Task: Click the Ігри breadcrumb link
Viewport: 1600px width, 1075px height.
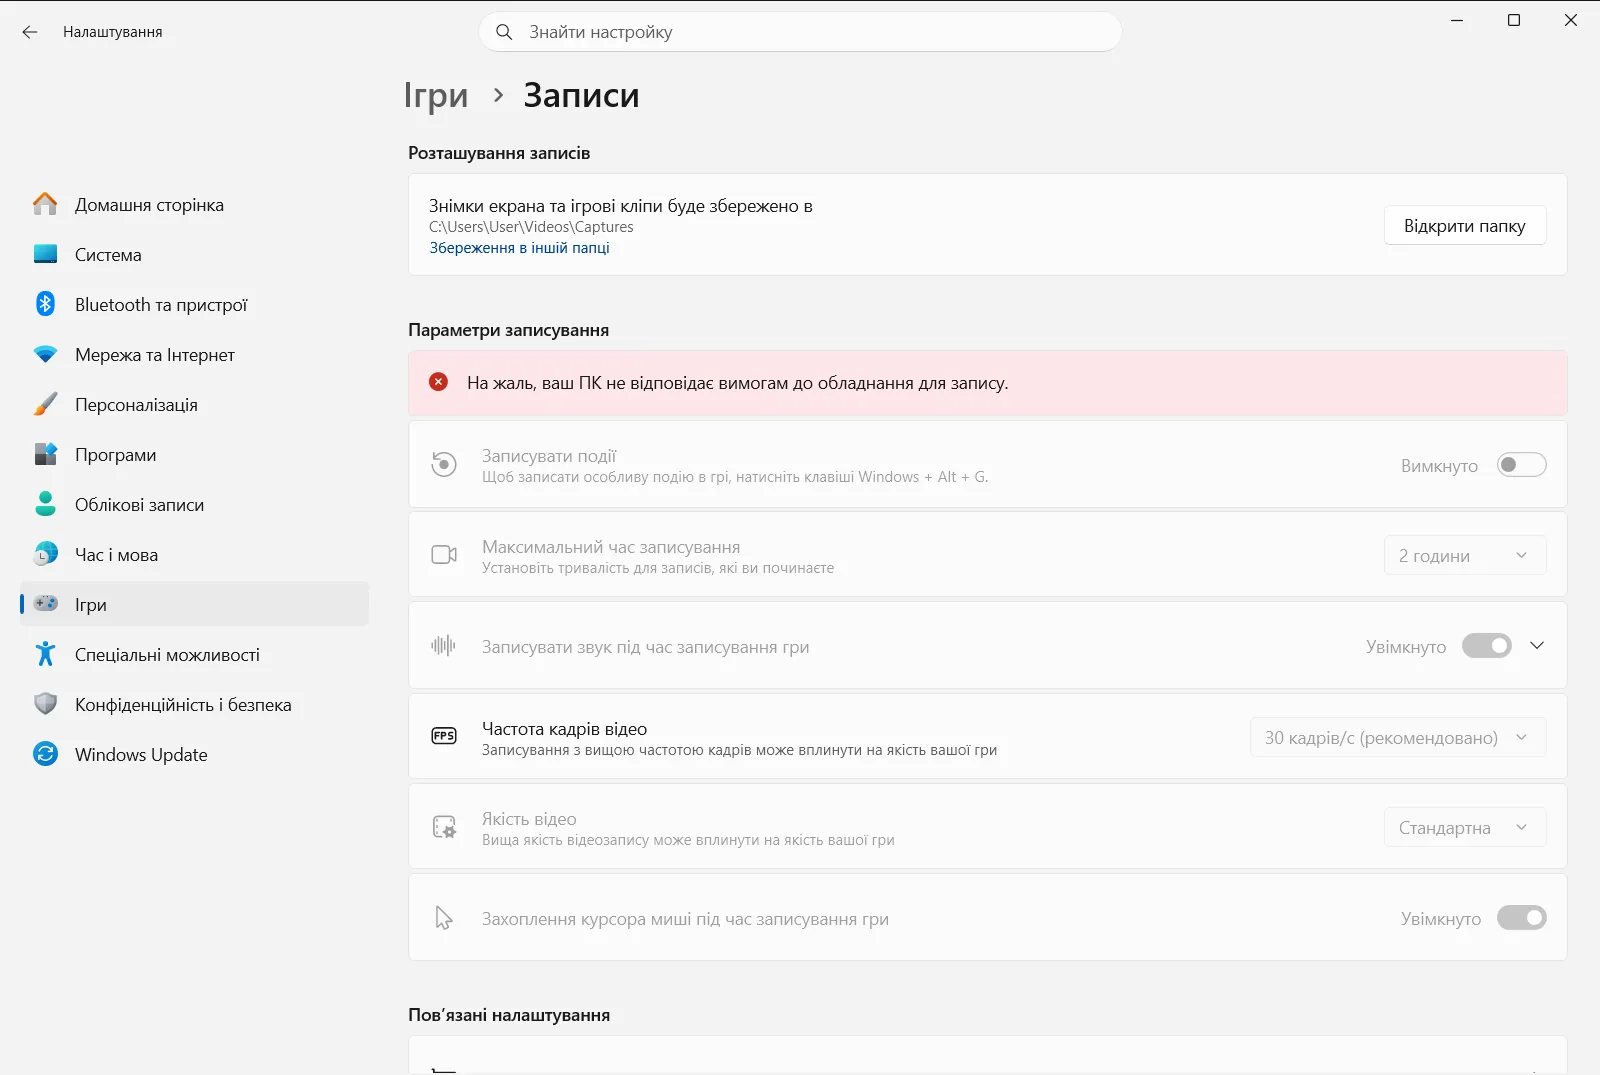Action: coord(436,95)
